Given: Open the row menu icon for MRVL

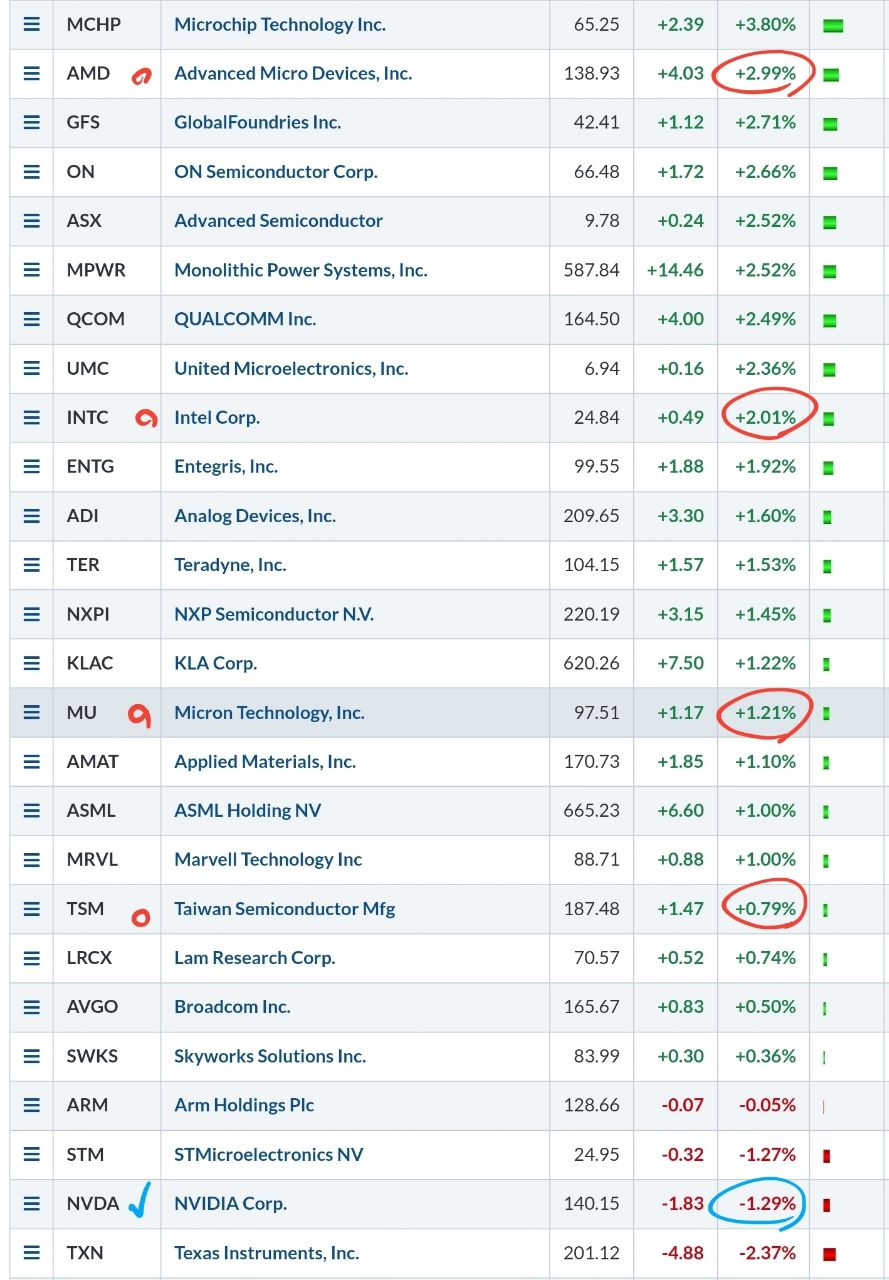Looking at the screenshot, I should tap(32, 859).
